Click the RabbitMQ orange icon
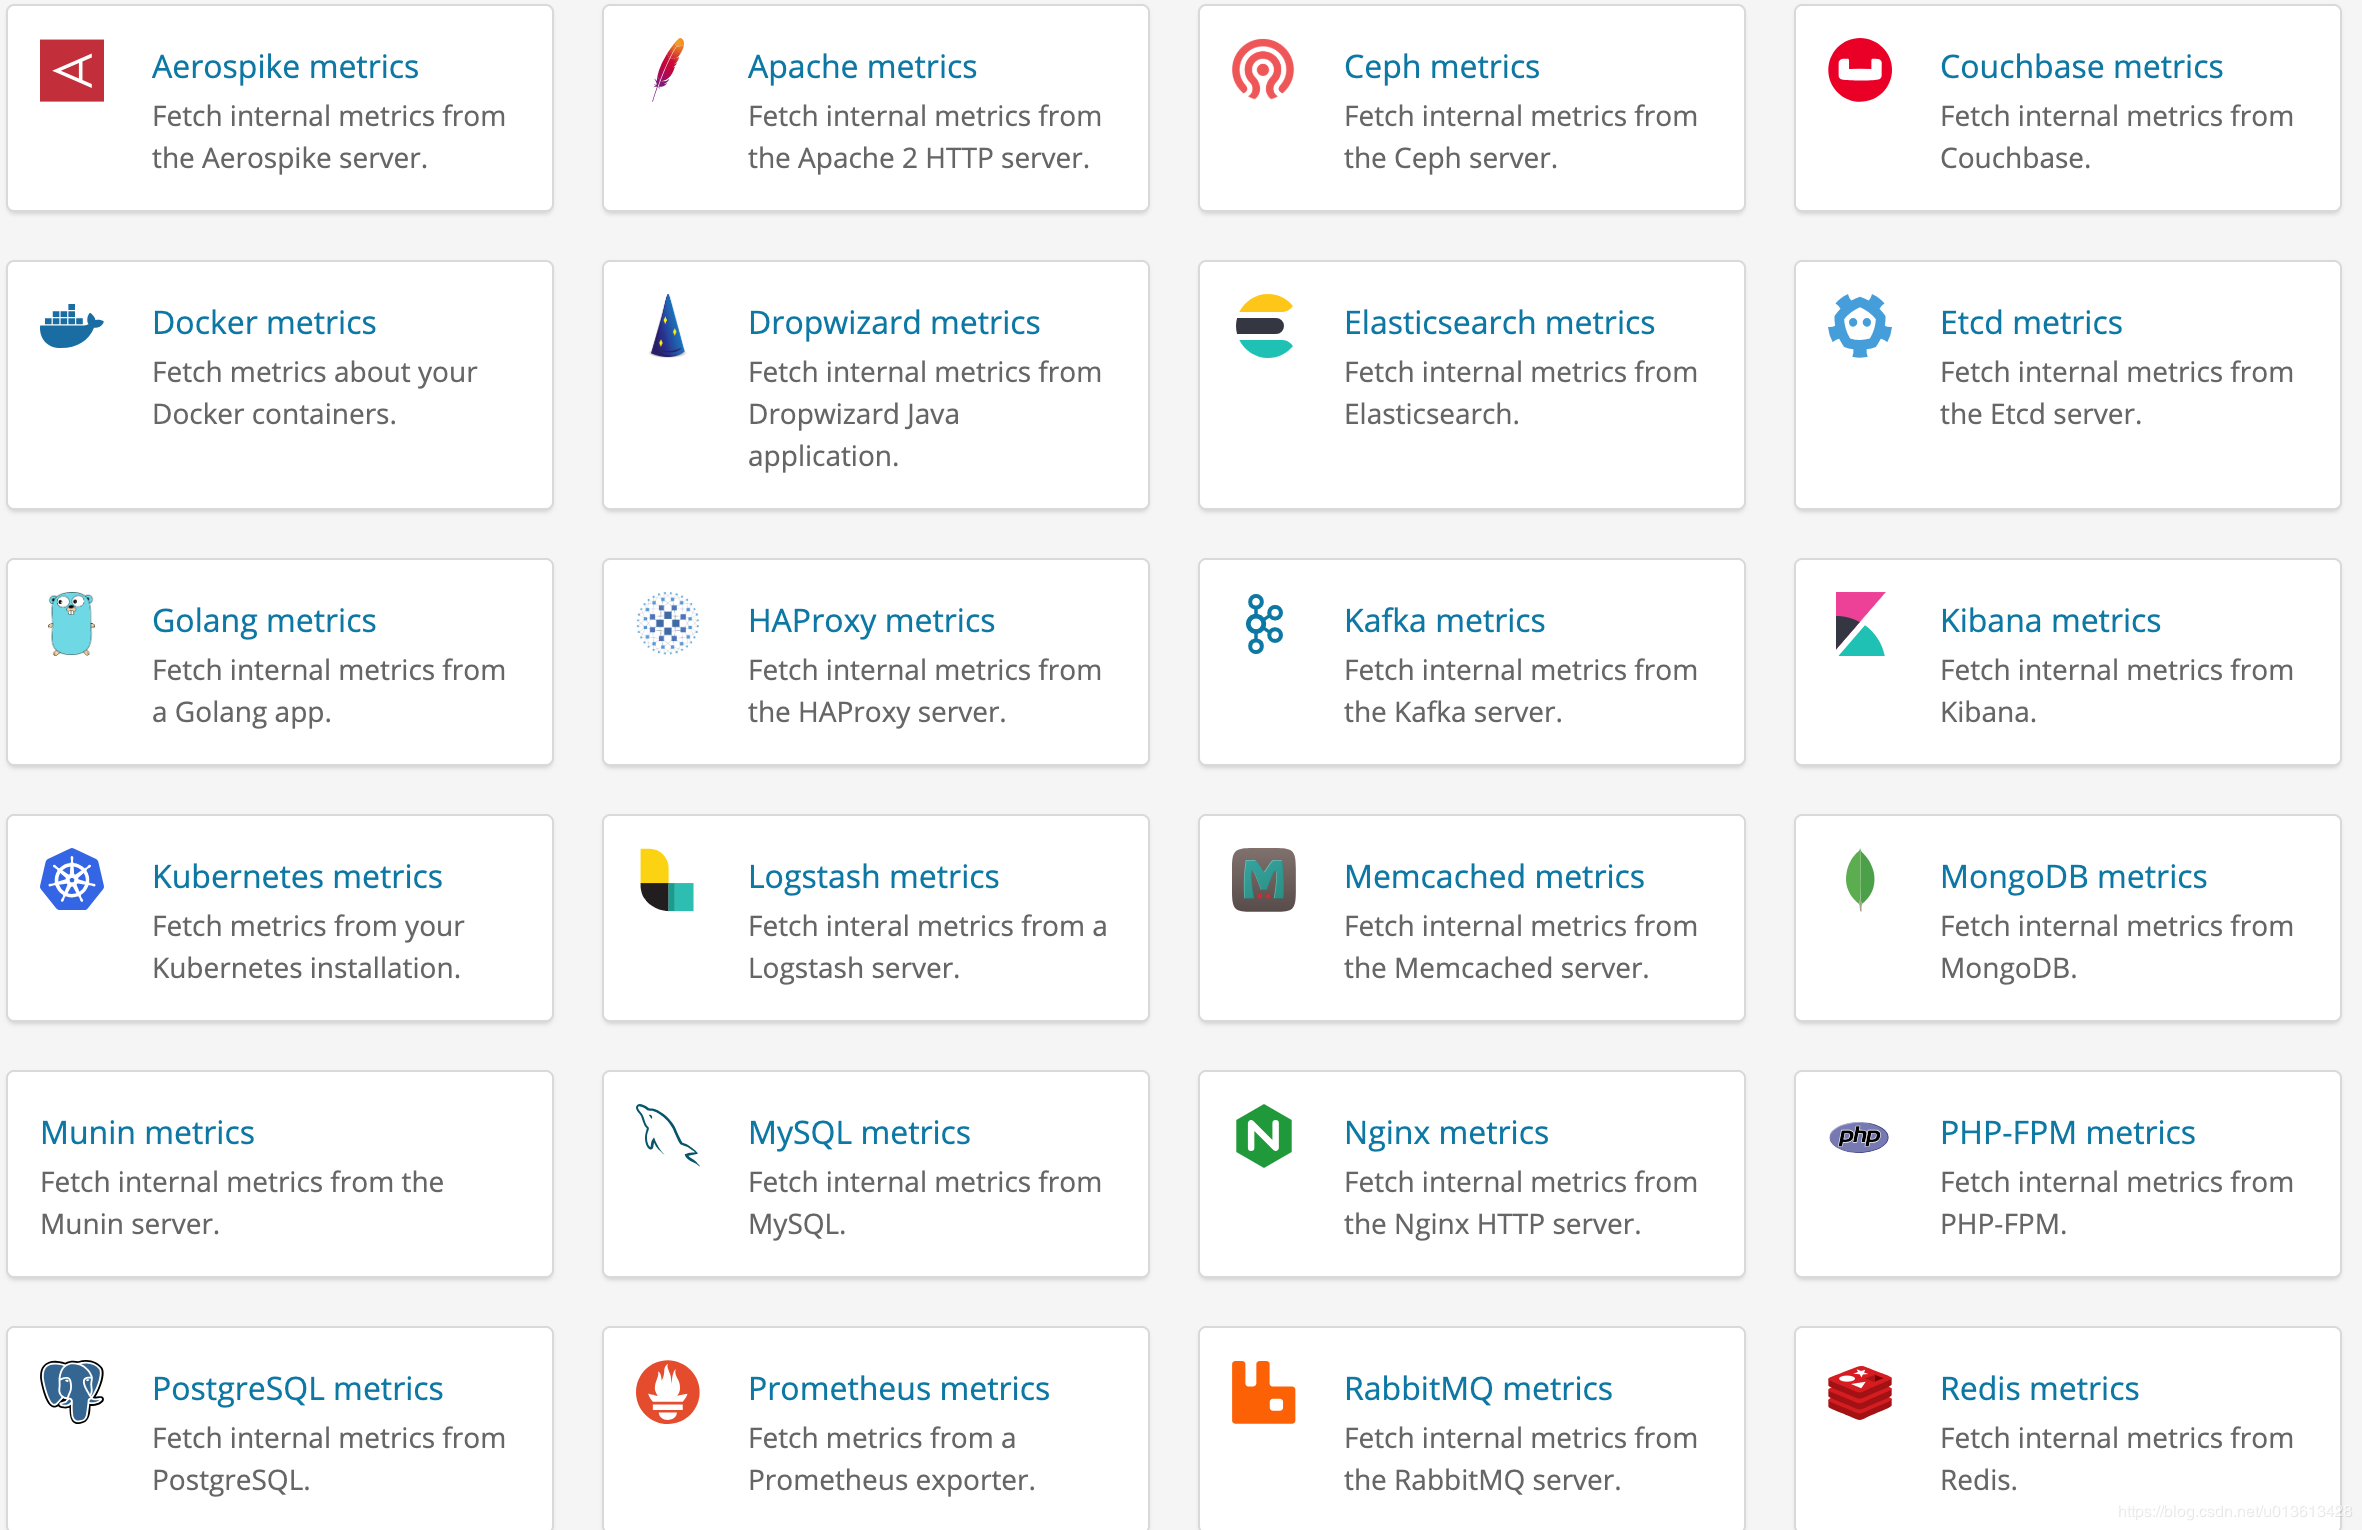The height and width of the screenshot is (1530, 2362). click(x=1264, y=1392)
